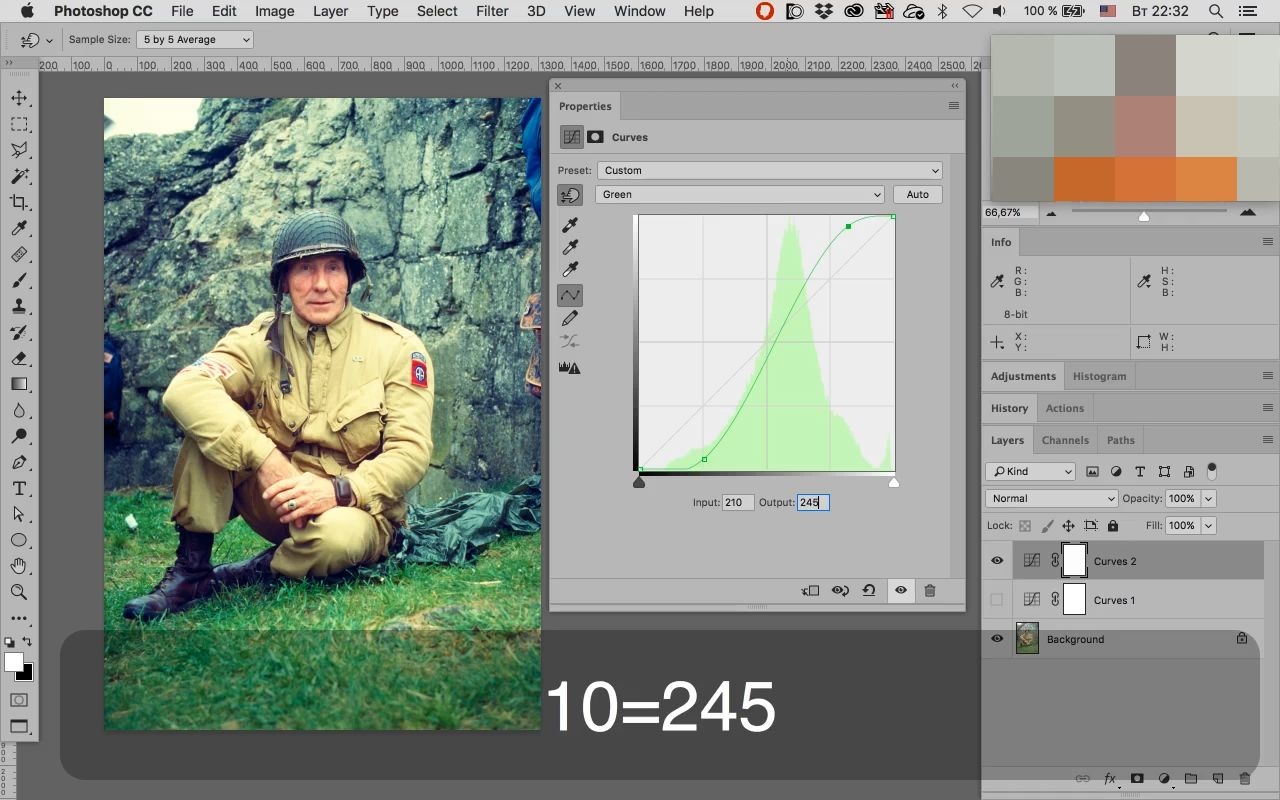Toggle lock transparent pixels
This screenshot has width=1280, height=800.
click(x=1025, y=526)
